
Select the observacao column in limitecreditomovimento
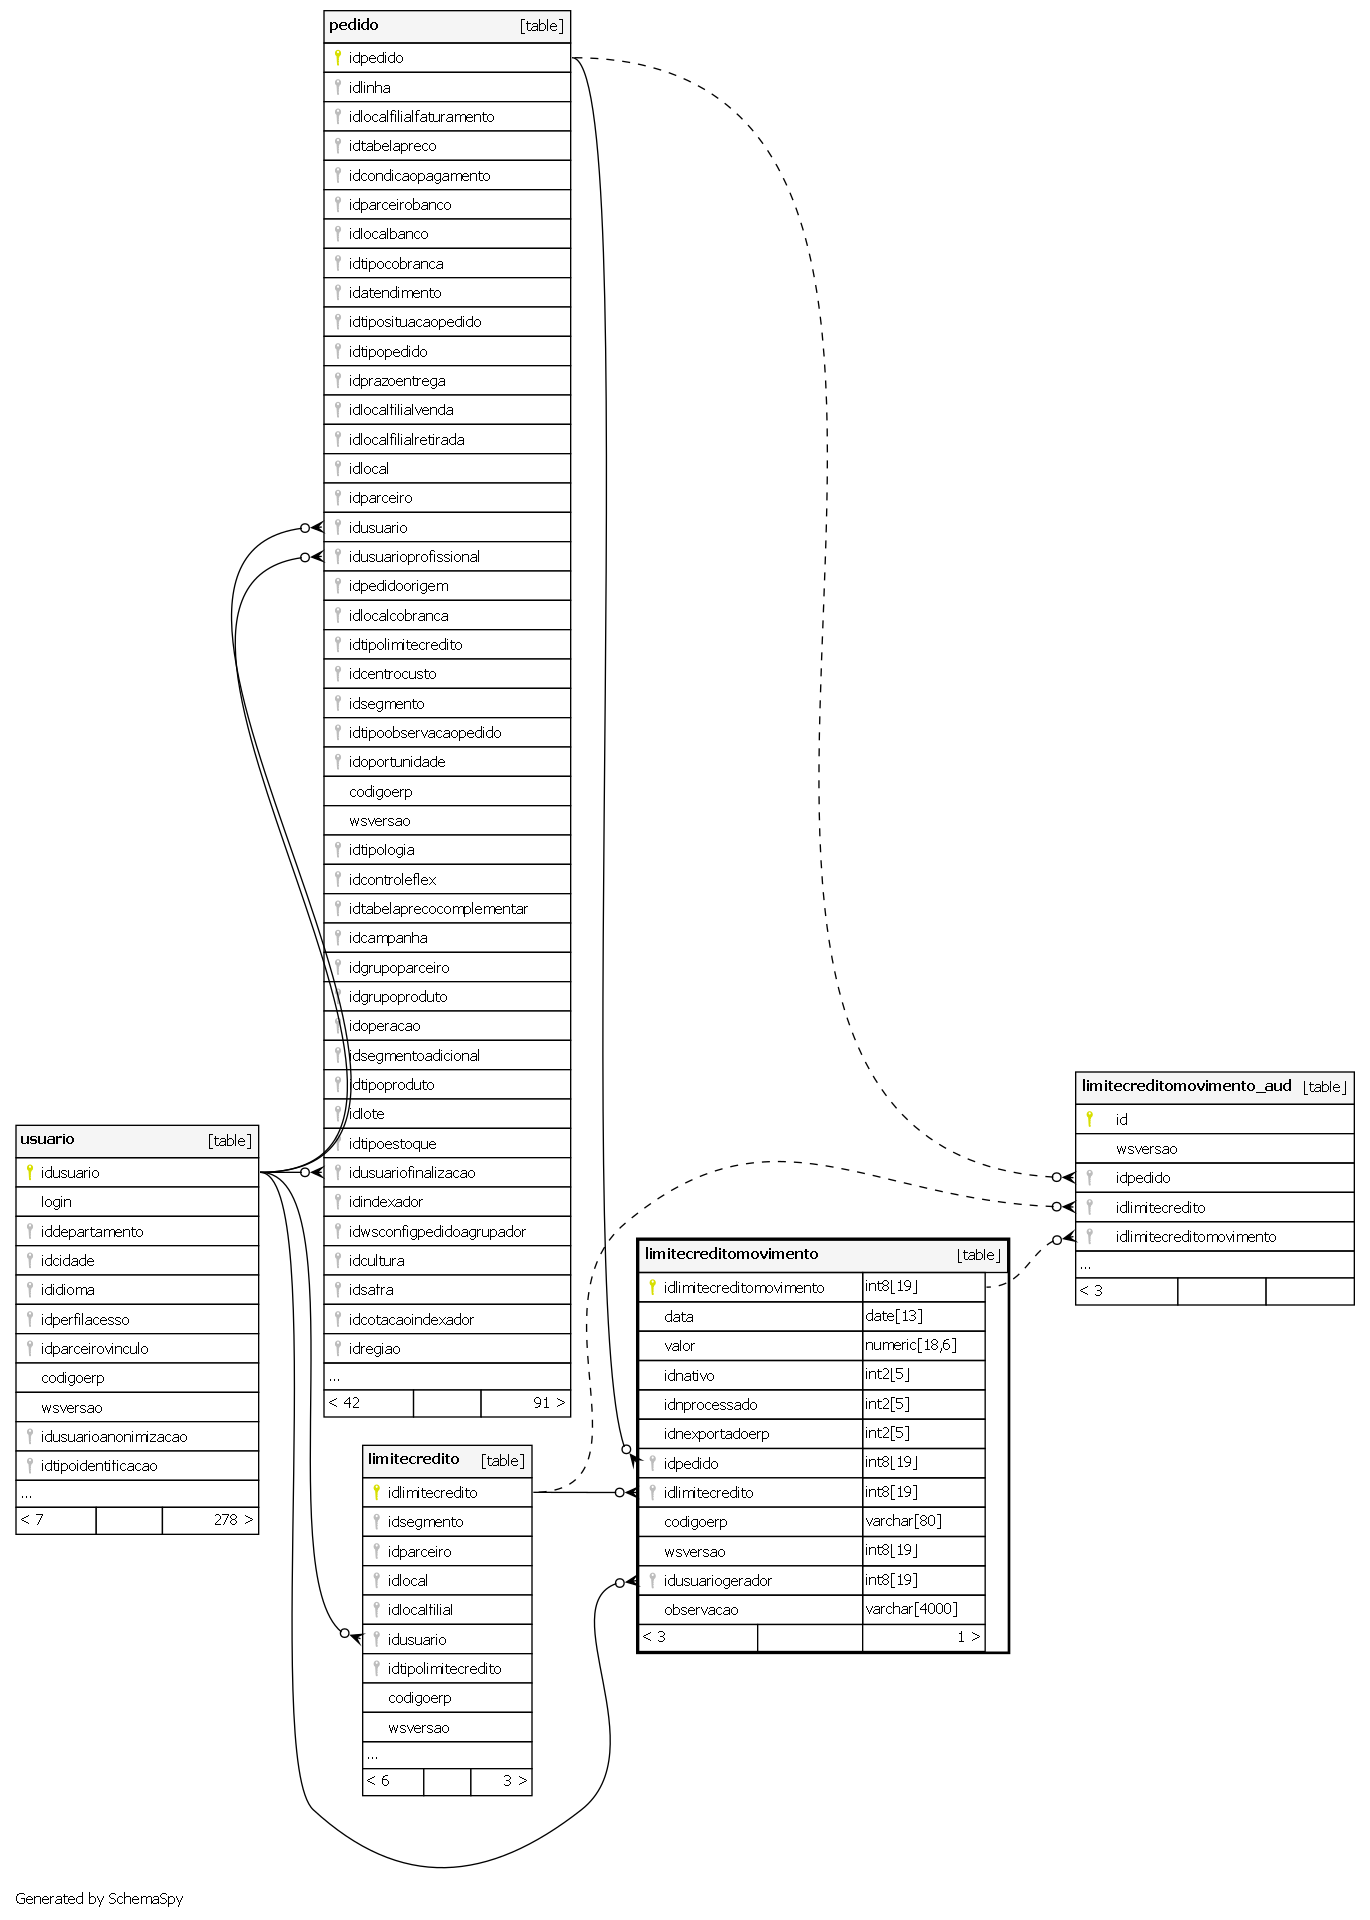750,1610
